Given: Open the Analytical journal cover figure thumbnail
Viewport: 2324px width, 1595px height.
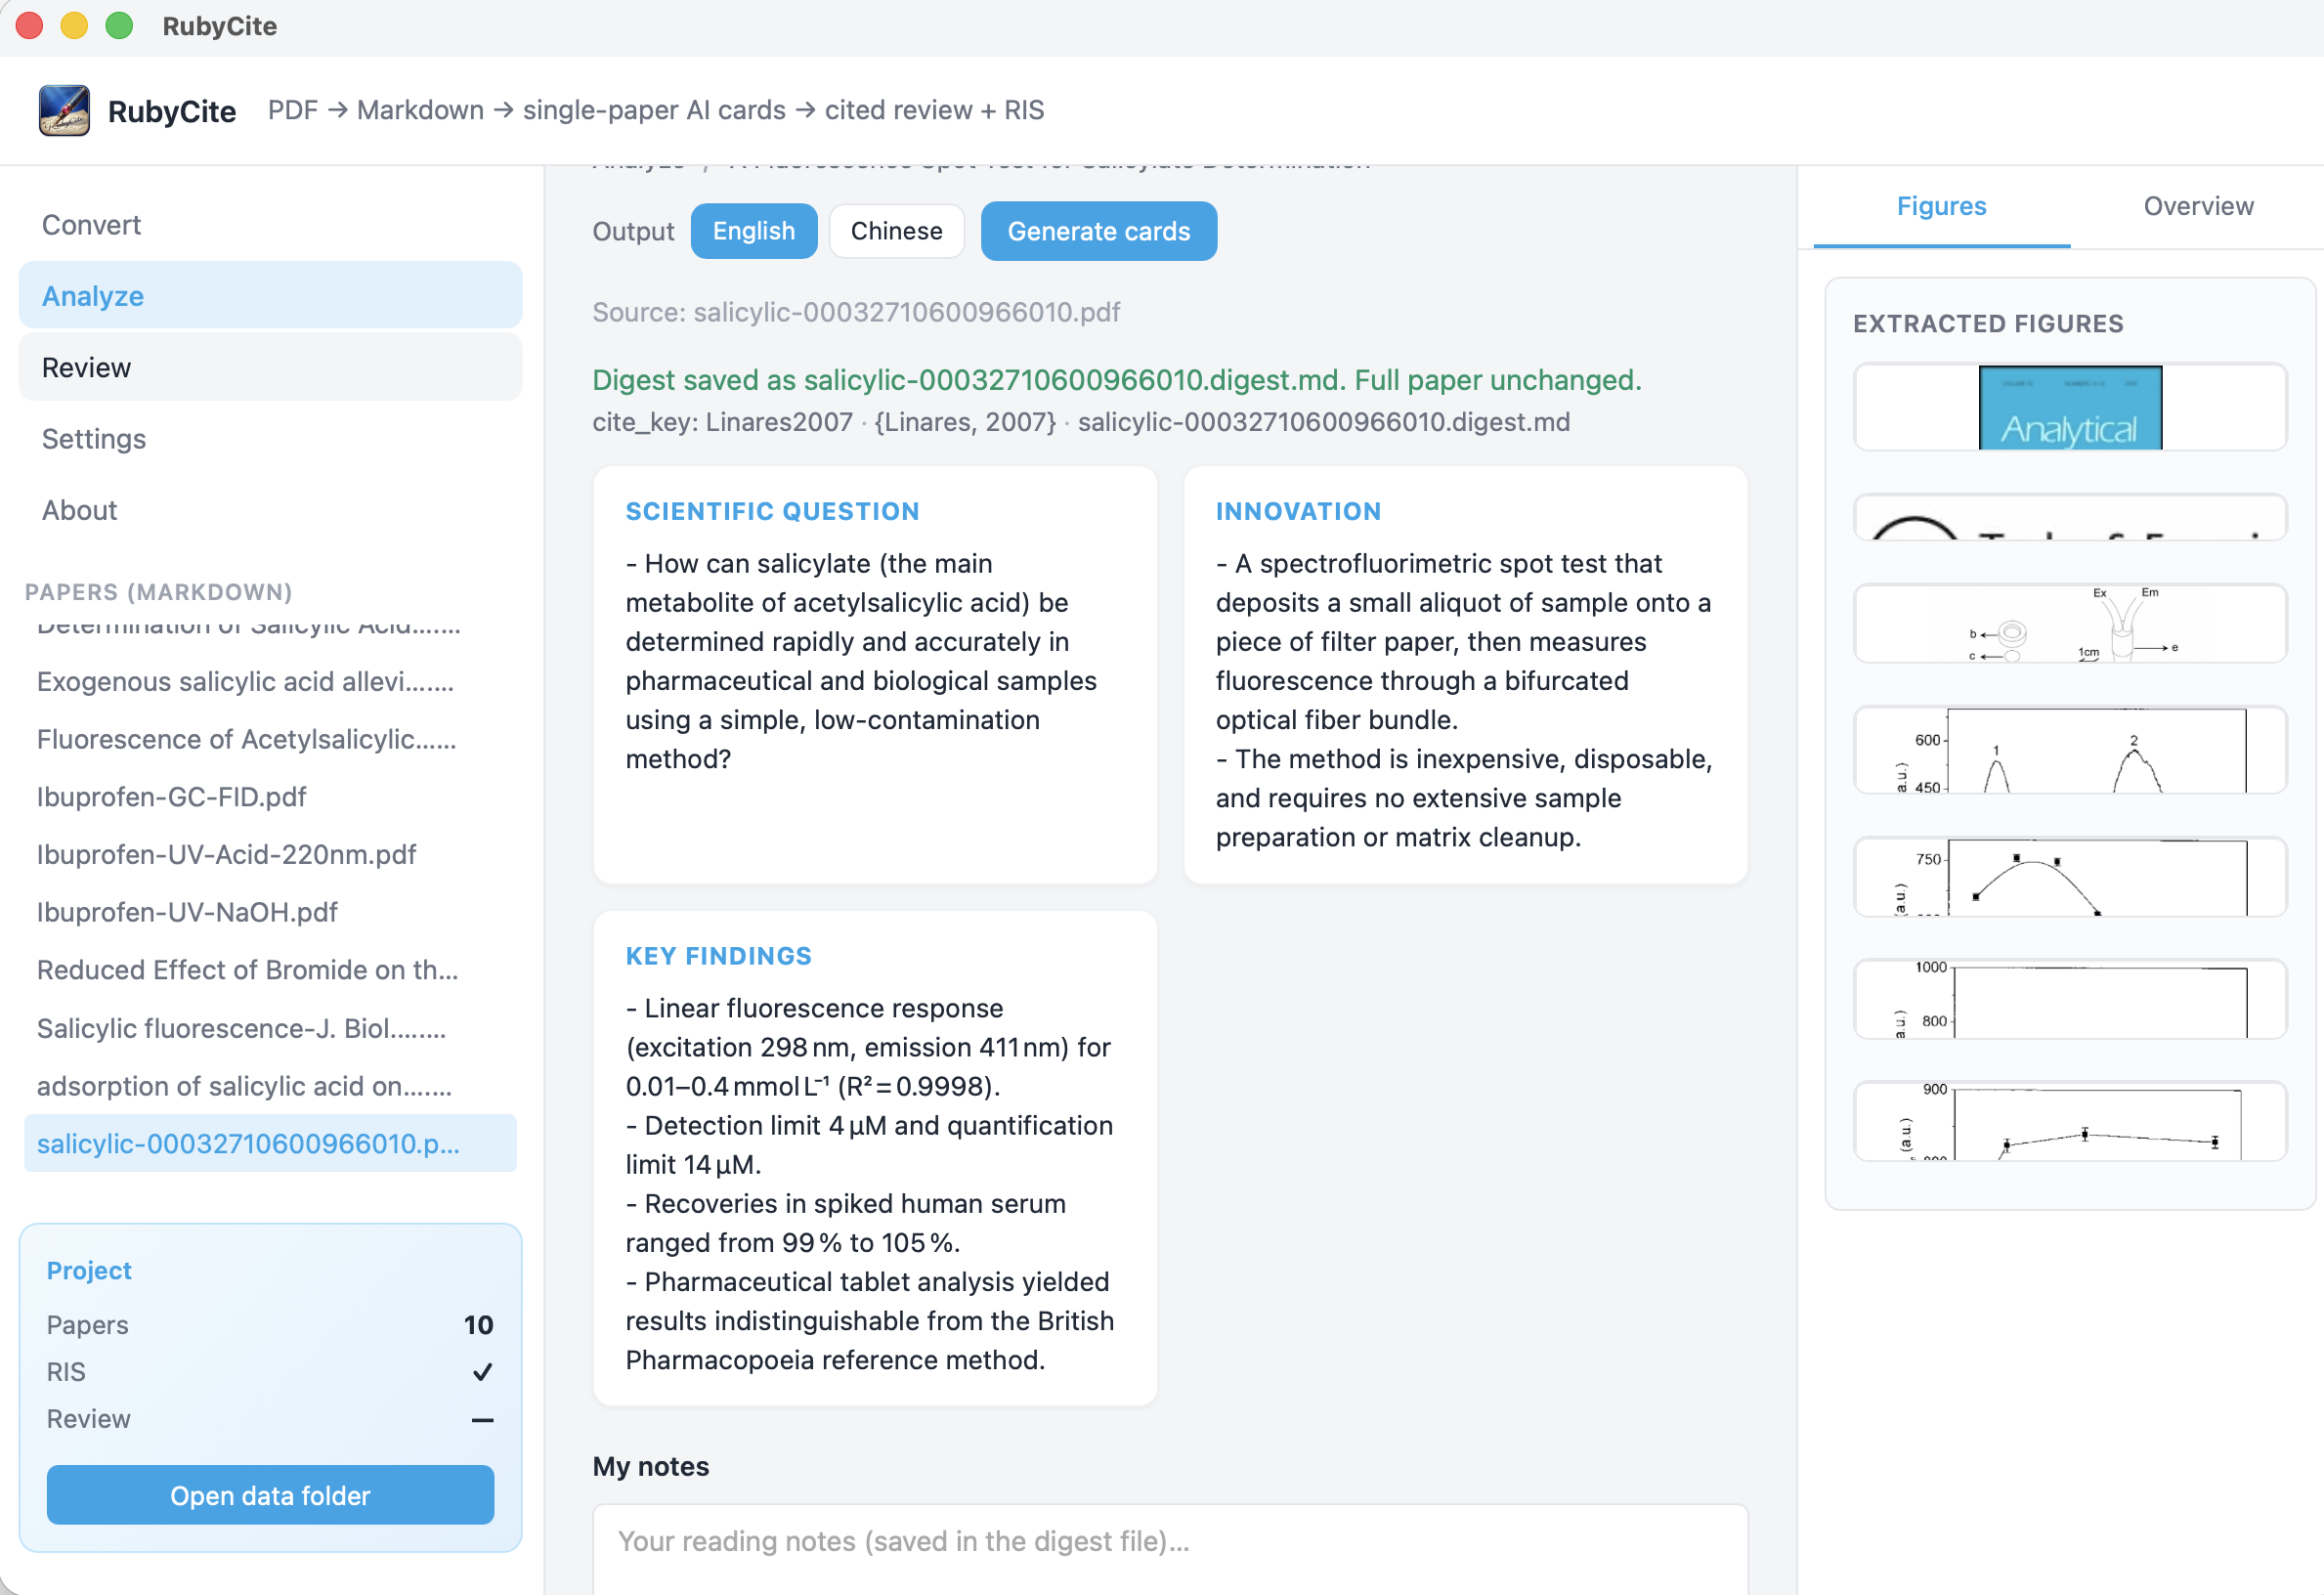Looking at the screenshot, I should 2070,407.
